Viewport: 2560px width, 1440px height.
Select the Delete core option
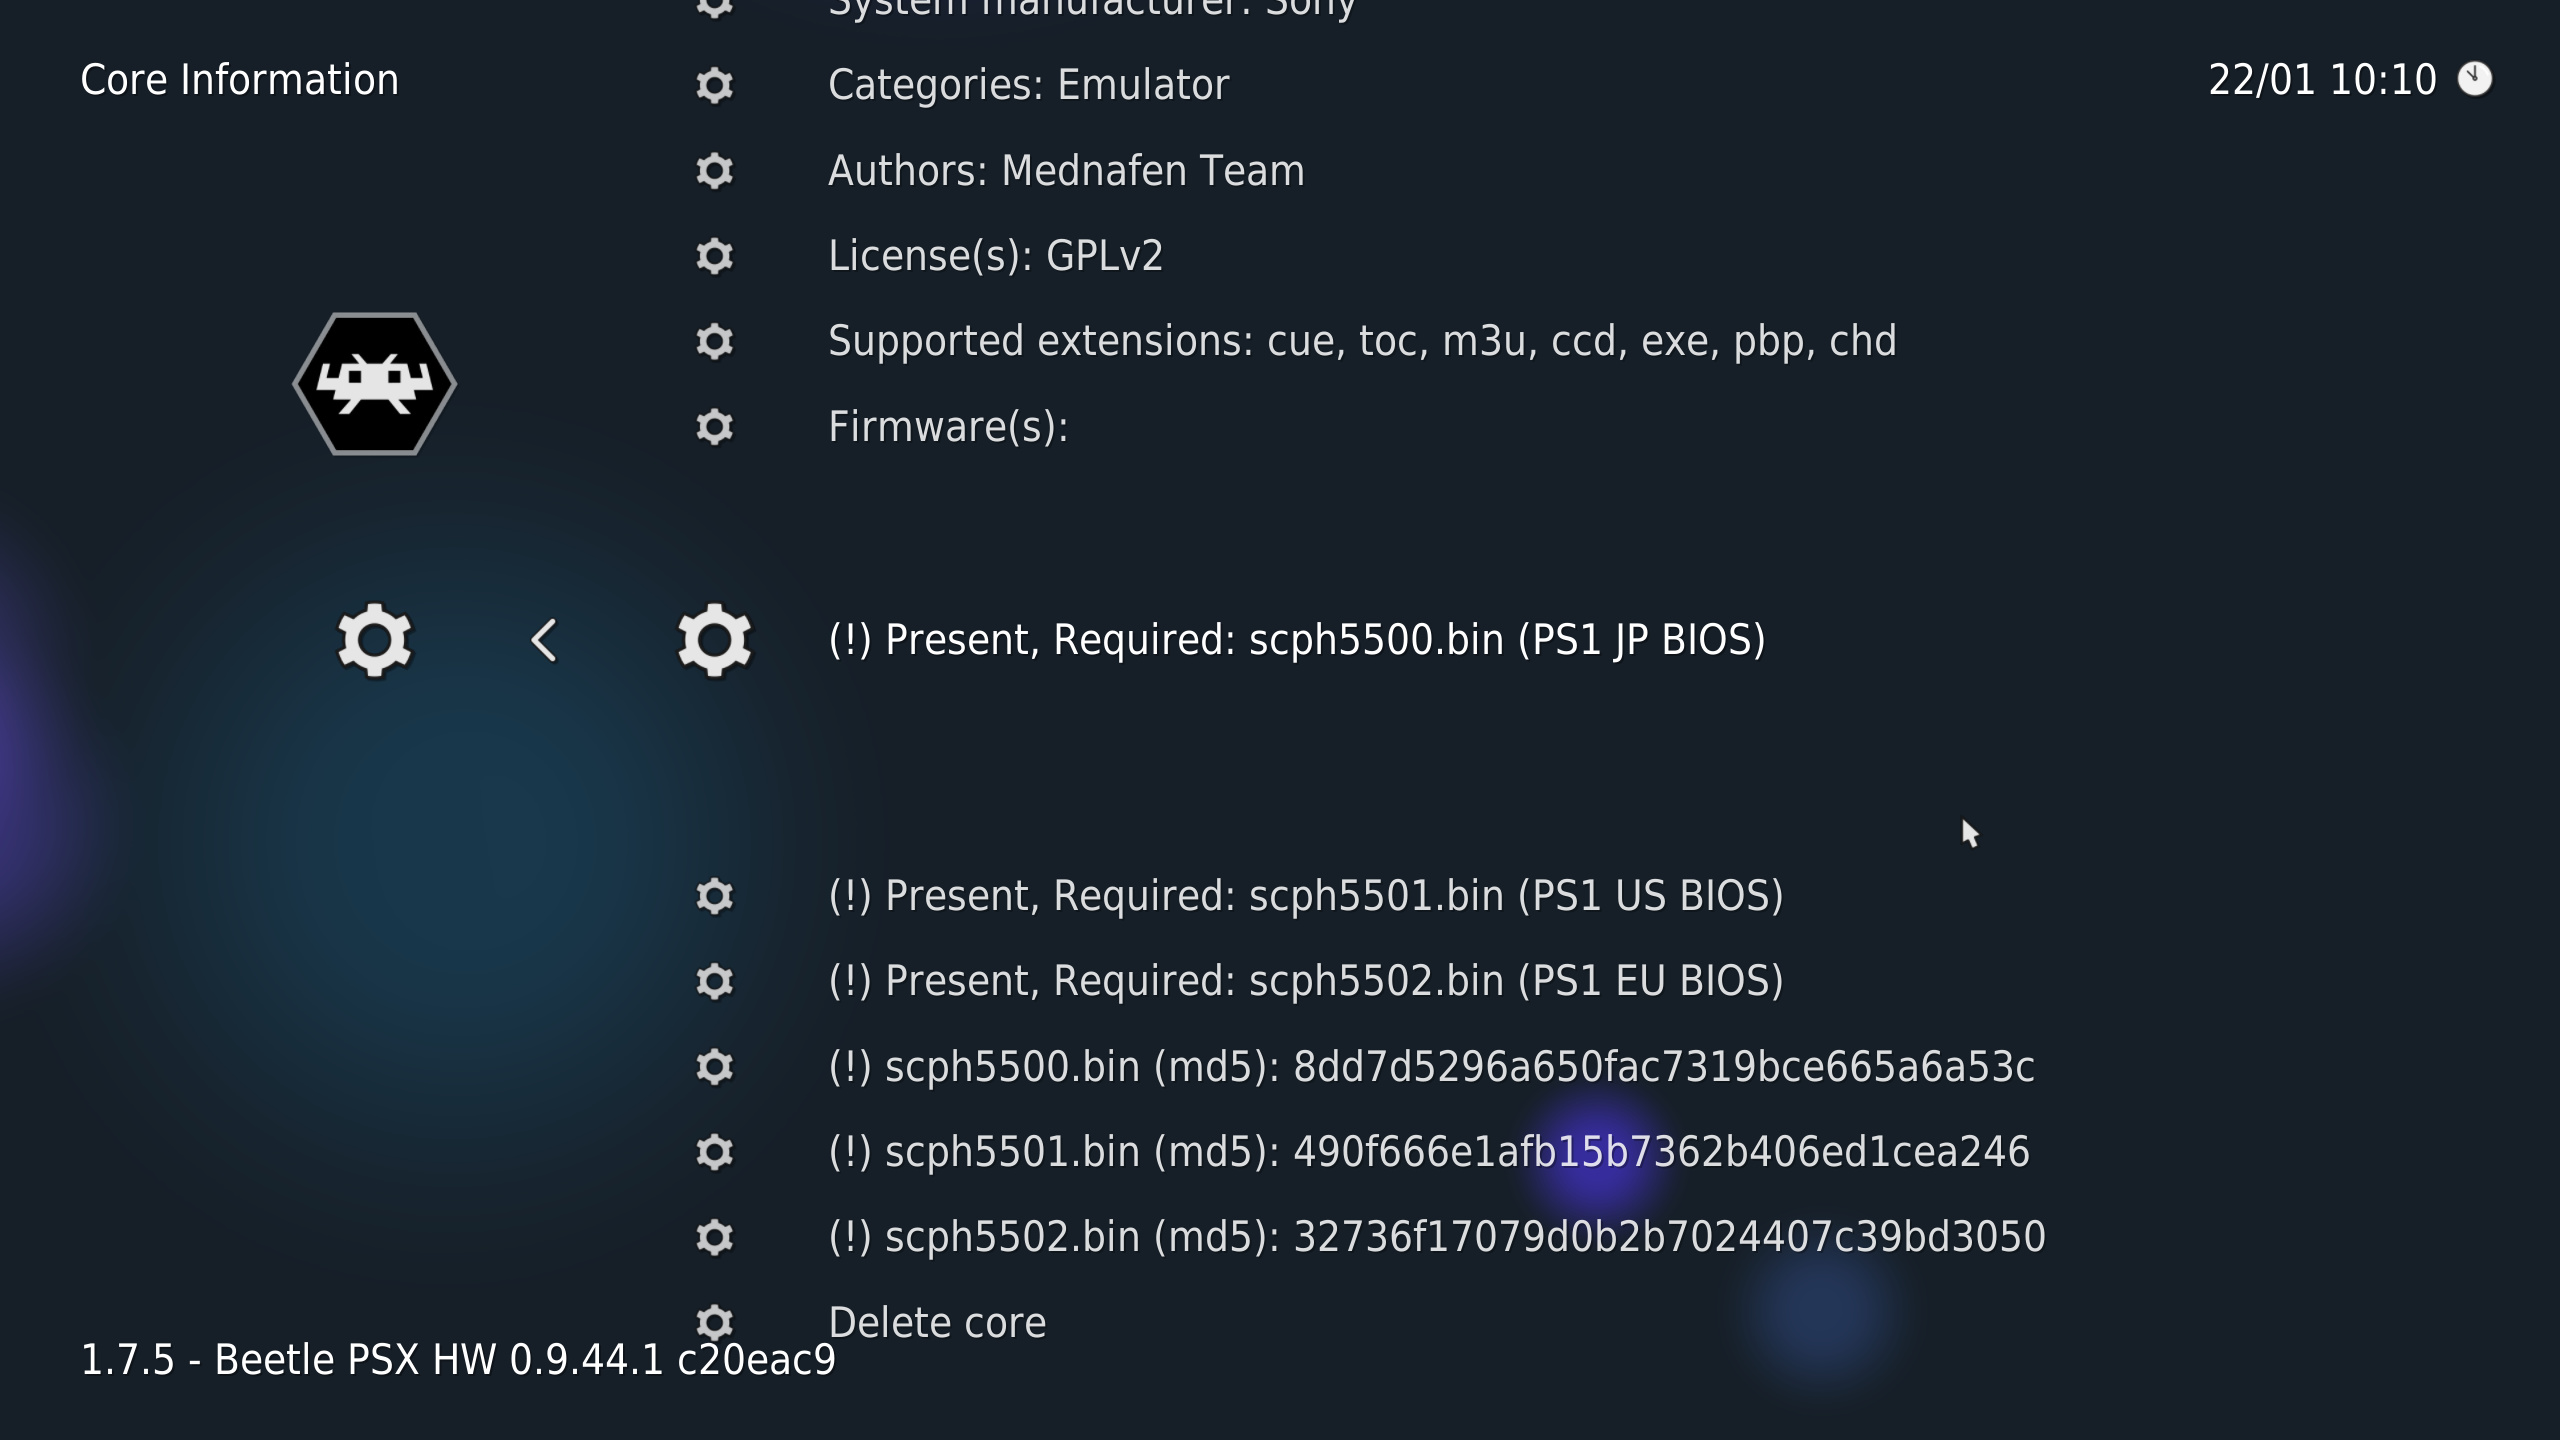coord(937,1322)
